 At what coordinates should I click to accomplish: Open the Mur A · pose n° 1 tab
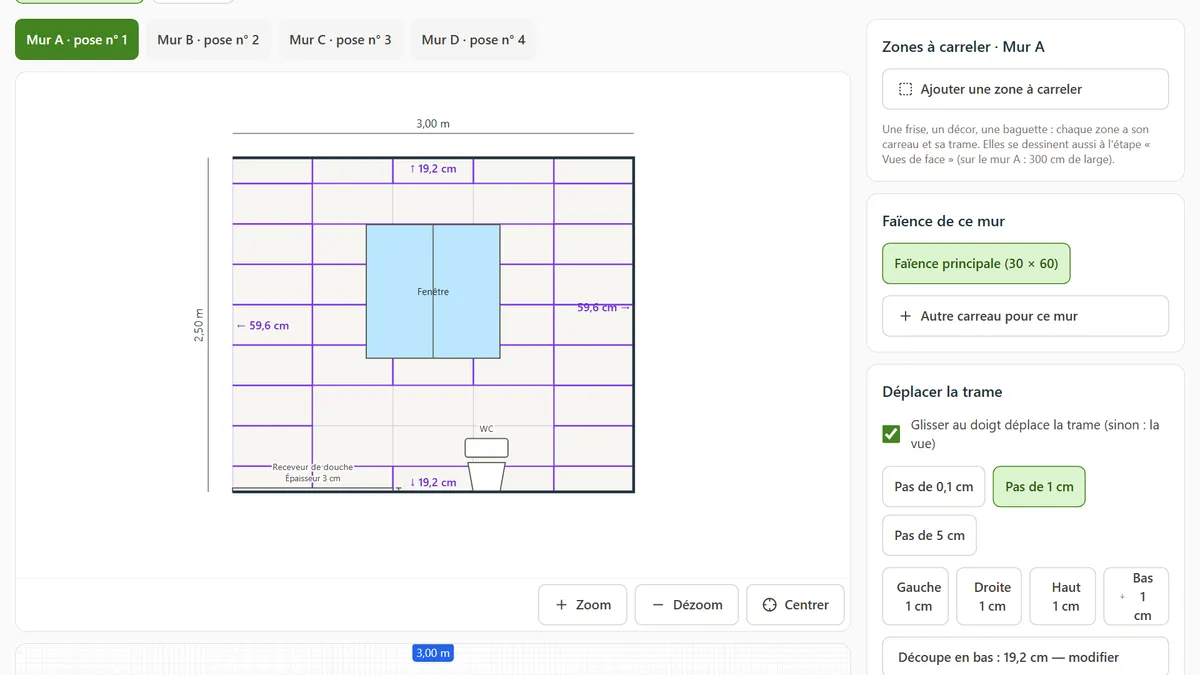77,40
